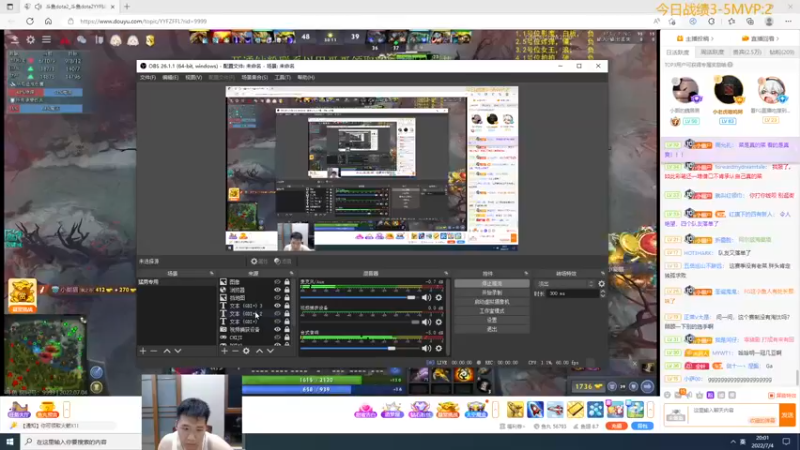Open Dota settings gear icon top-left
800x450 pixels.
pos(31,39)
